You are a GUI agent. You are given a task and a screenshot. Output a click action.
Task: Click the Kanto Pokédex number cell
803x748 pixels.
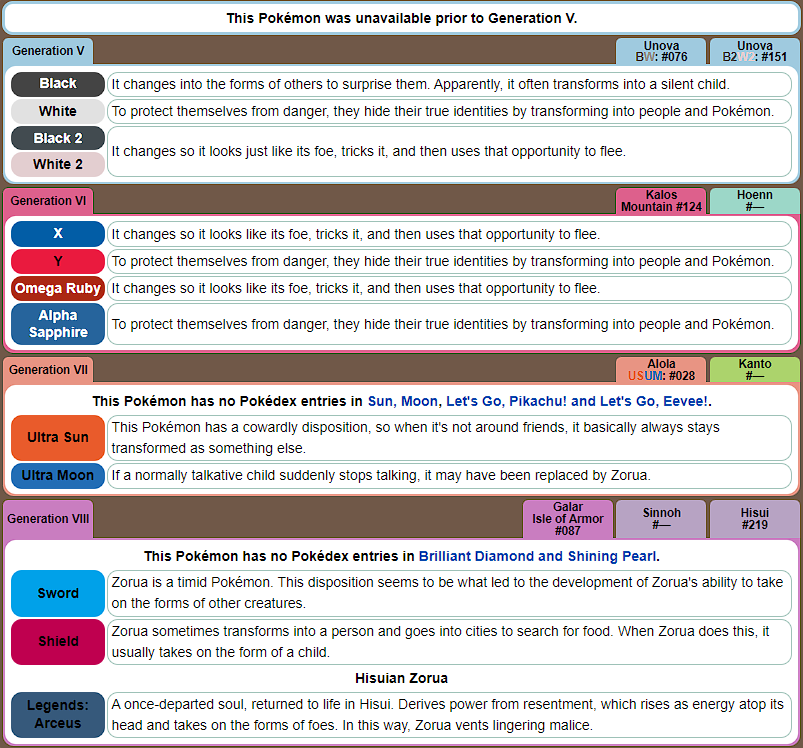pos(754,370)
